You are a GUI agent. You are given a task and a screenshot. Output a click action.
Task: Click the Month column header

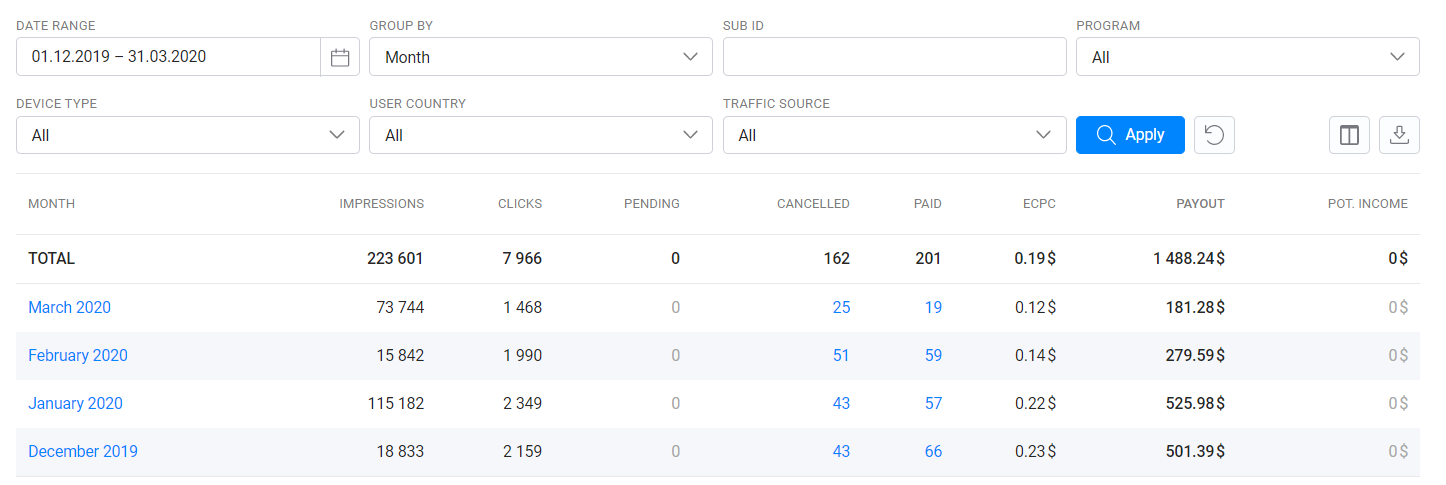51,204
